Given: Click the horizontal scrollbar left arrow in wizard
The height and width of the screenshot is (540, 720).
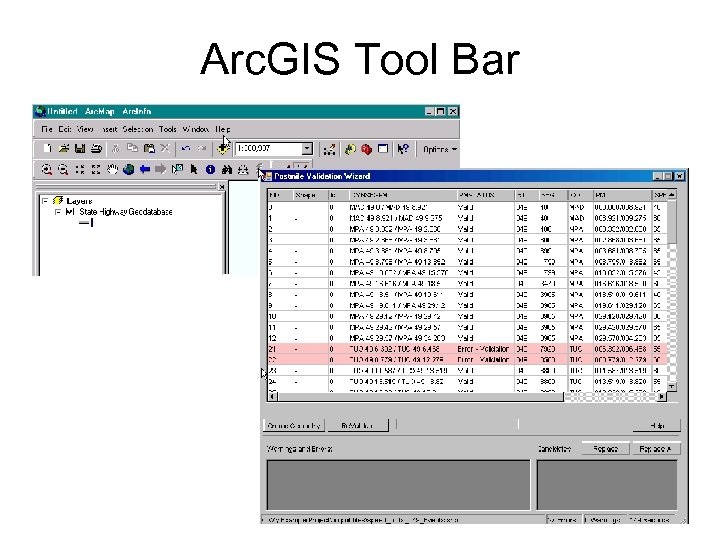Looking at the screenshot, I should point(273,396).
